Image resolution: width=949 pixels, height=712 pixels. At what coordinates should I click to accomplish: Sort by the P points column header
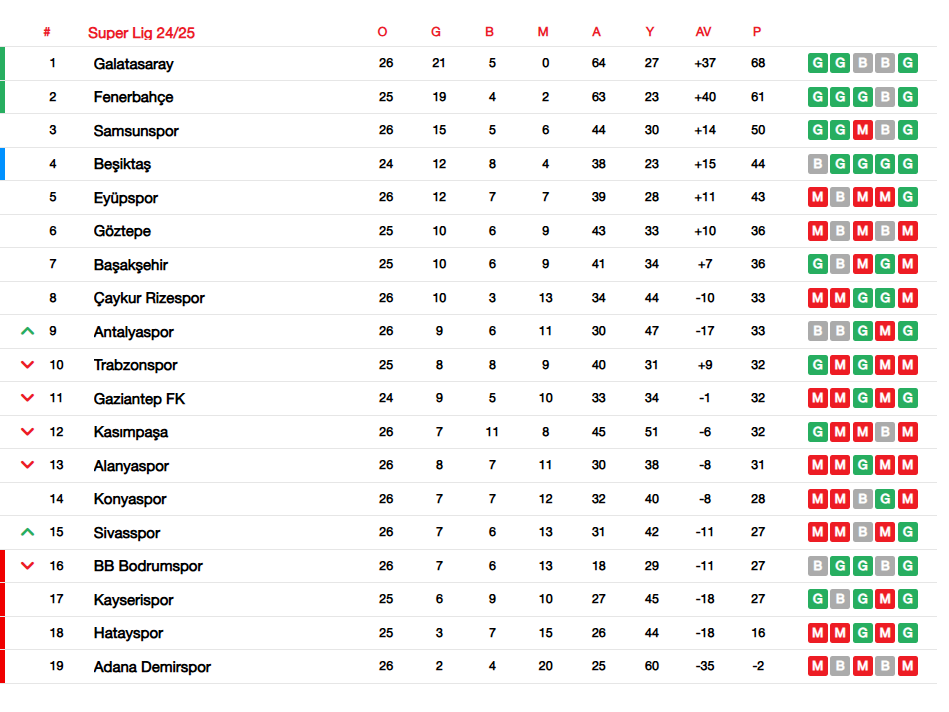[x=757, y=31]
